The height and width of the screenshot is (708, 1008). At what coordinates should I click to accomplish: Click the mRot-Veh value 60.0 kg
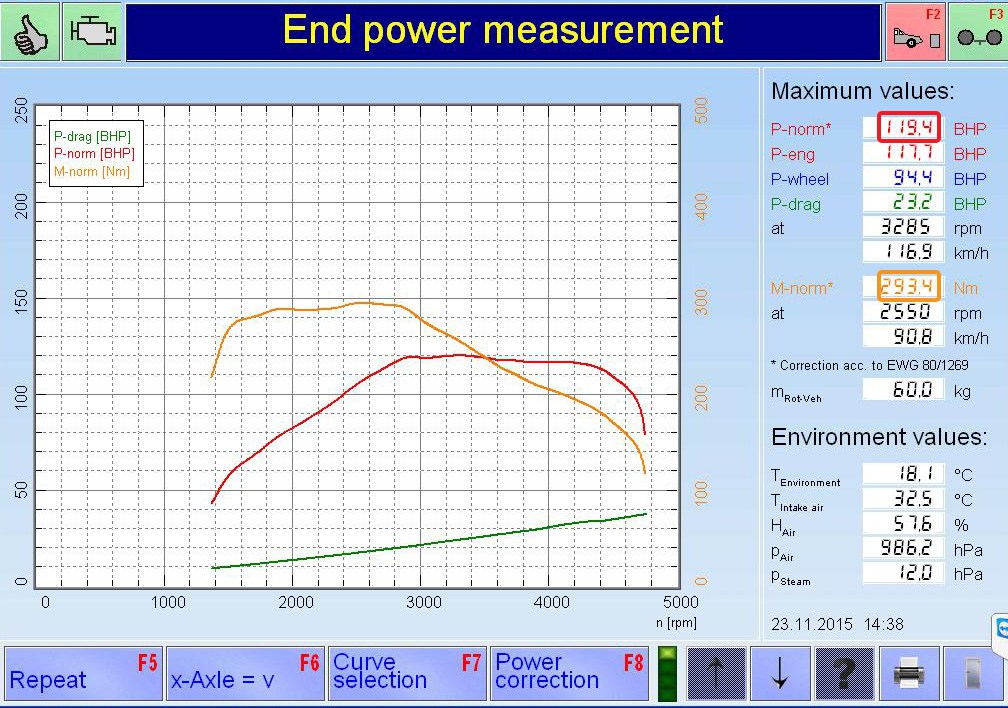pos(903,390)
